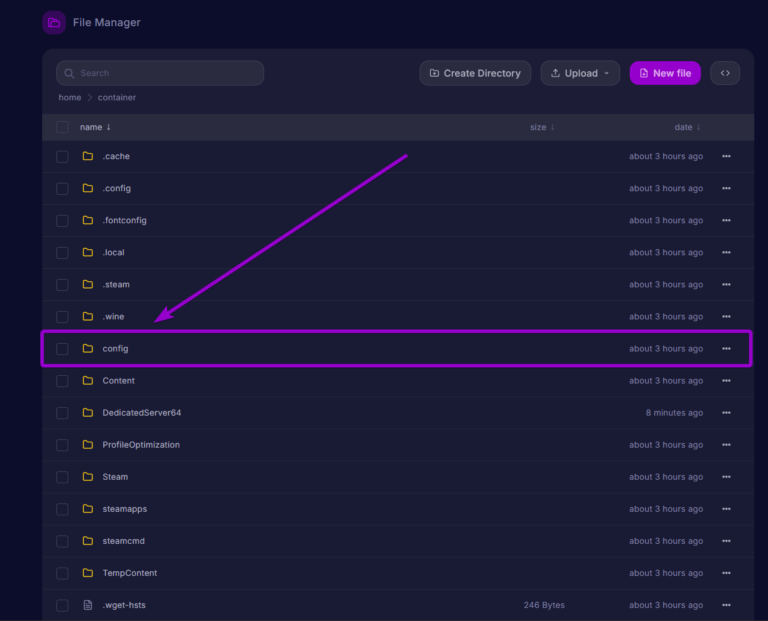Open the DedicatedServer64 folder name
Image resolution: width=768 pixels, height=621 pixels.
[142, 413]
